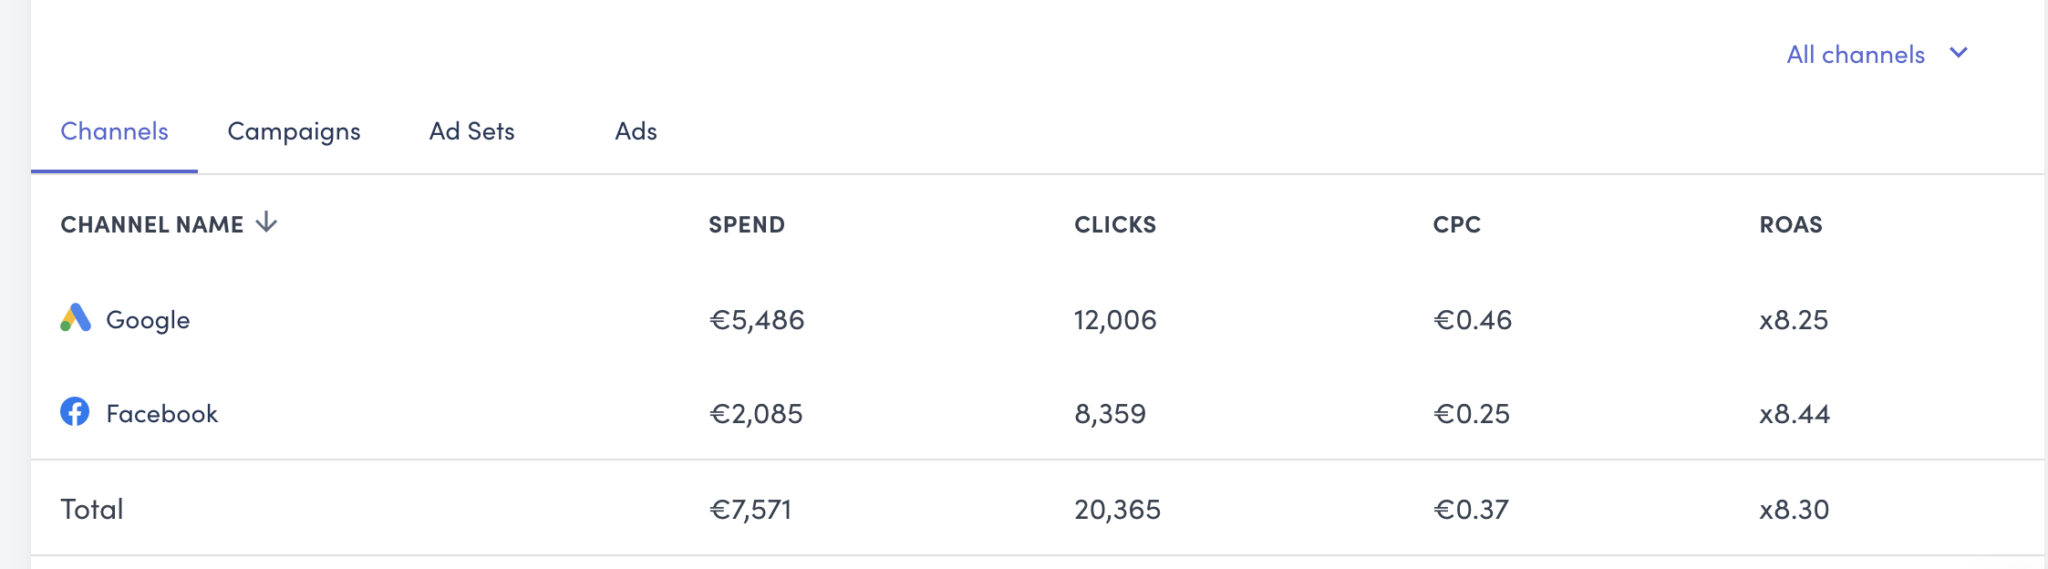Image resolution: width=2048 pixels, height=569 pixels.
Task: Sort by the Channel Name header
Action: (152, 225)
